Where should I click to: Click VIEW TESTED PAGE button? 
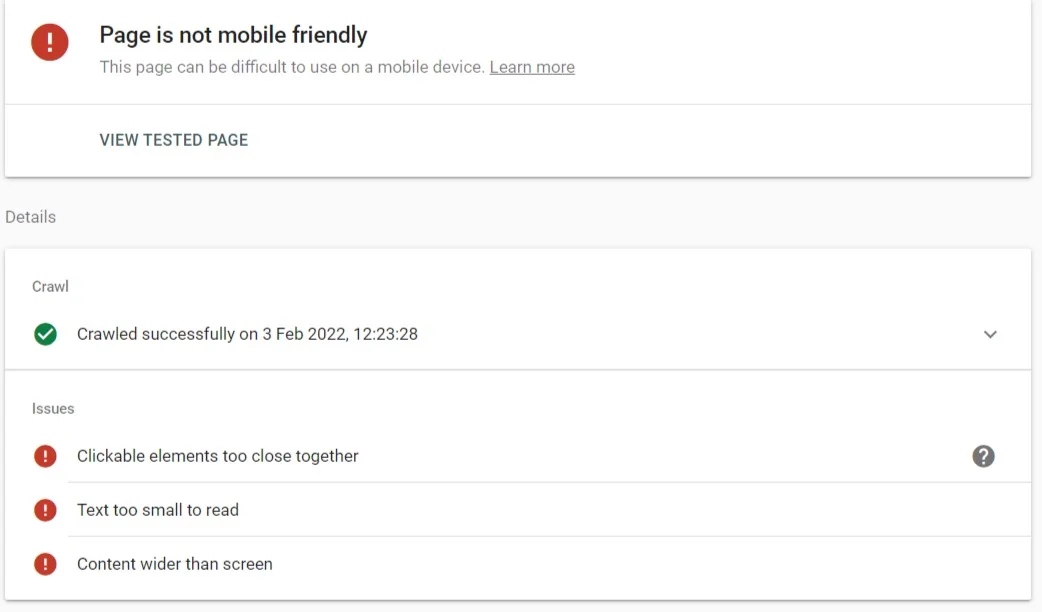pyautogui.click(x=173, y=140)
